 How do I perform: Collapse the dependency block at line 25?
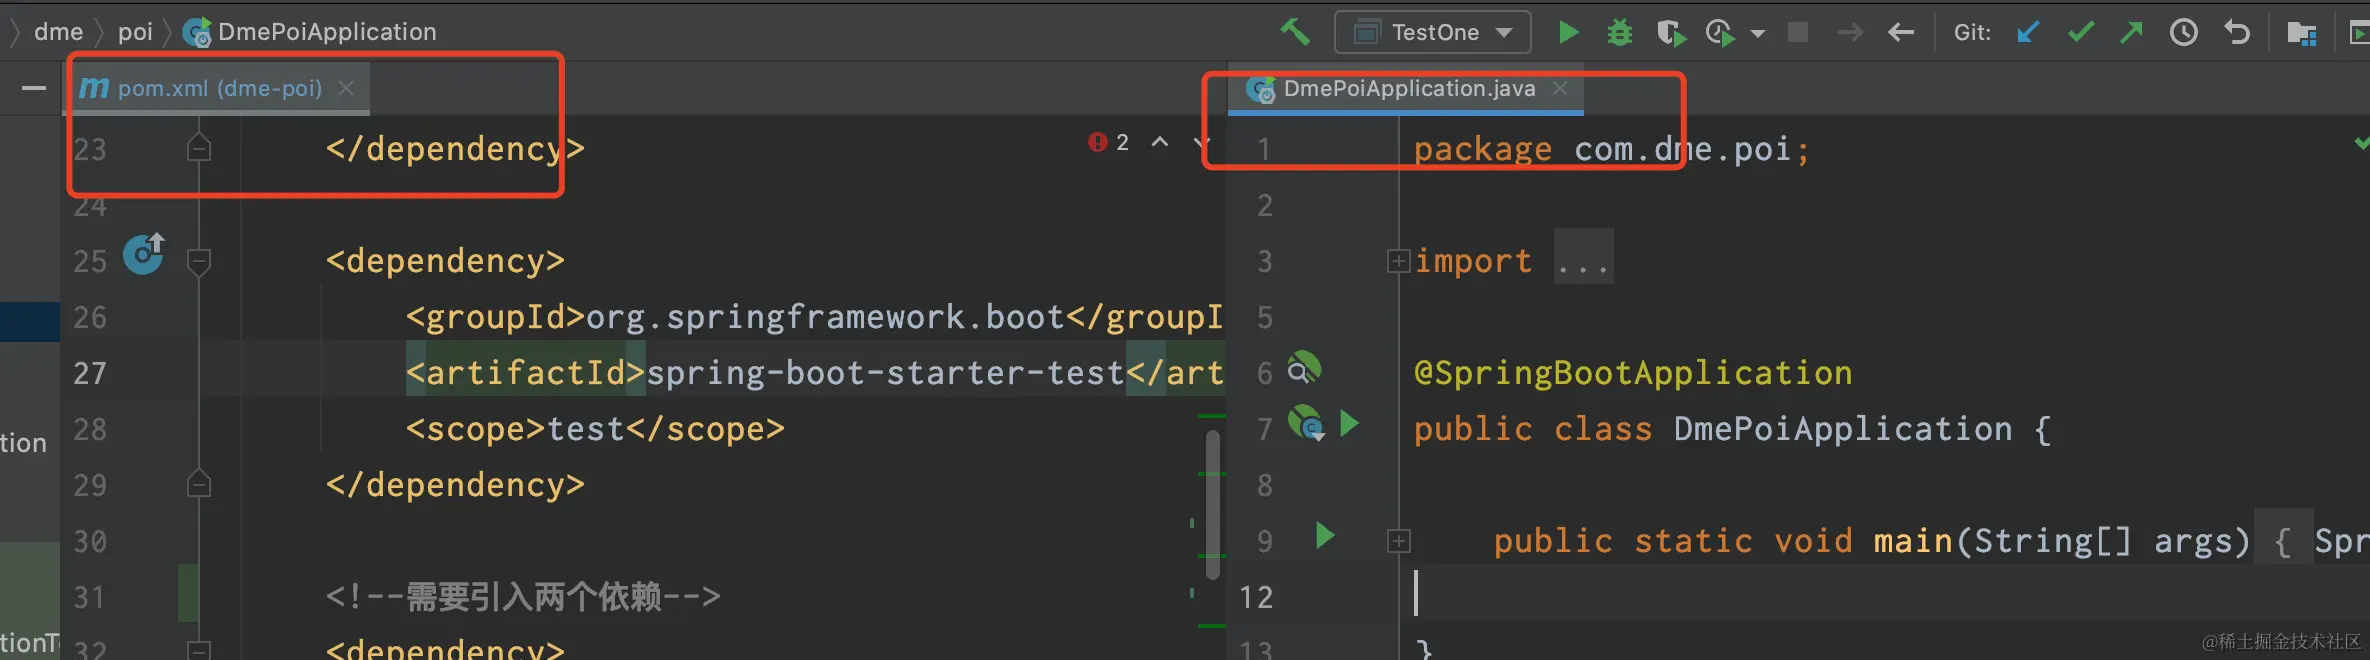pos(199,261)
